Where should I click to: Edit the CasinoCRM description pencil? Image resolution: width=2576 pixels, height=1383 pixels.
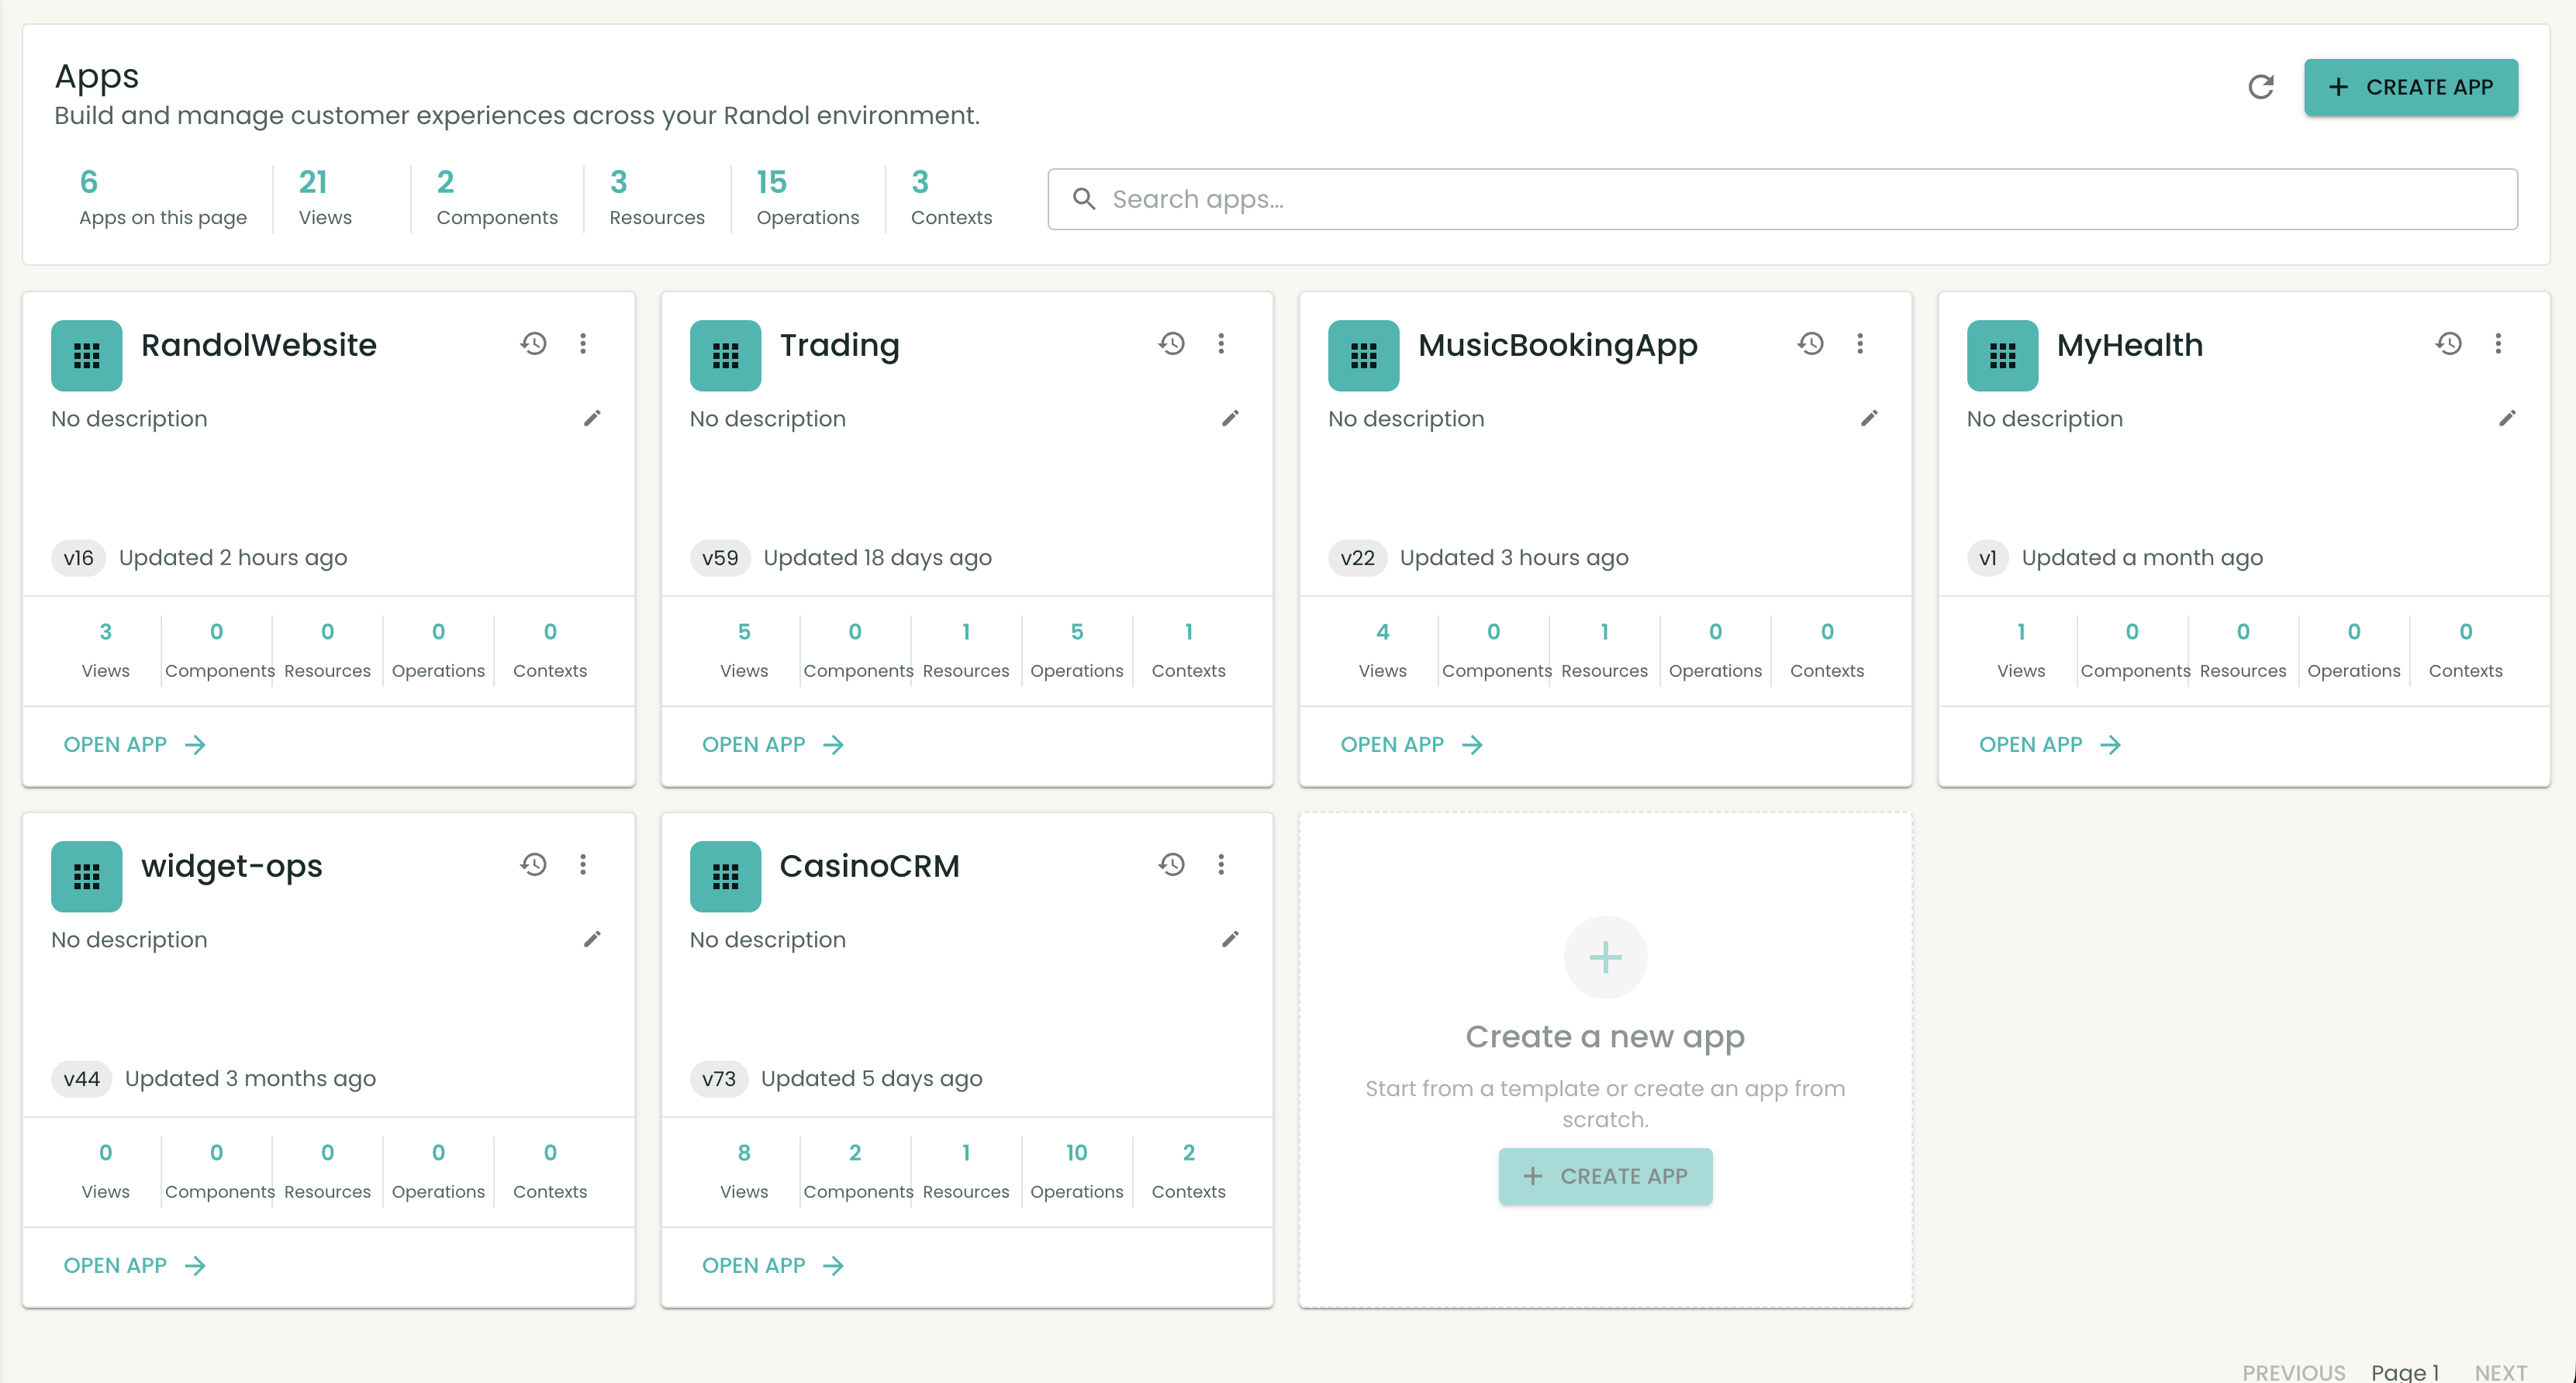pos(1230,939)
